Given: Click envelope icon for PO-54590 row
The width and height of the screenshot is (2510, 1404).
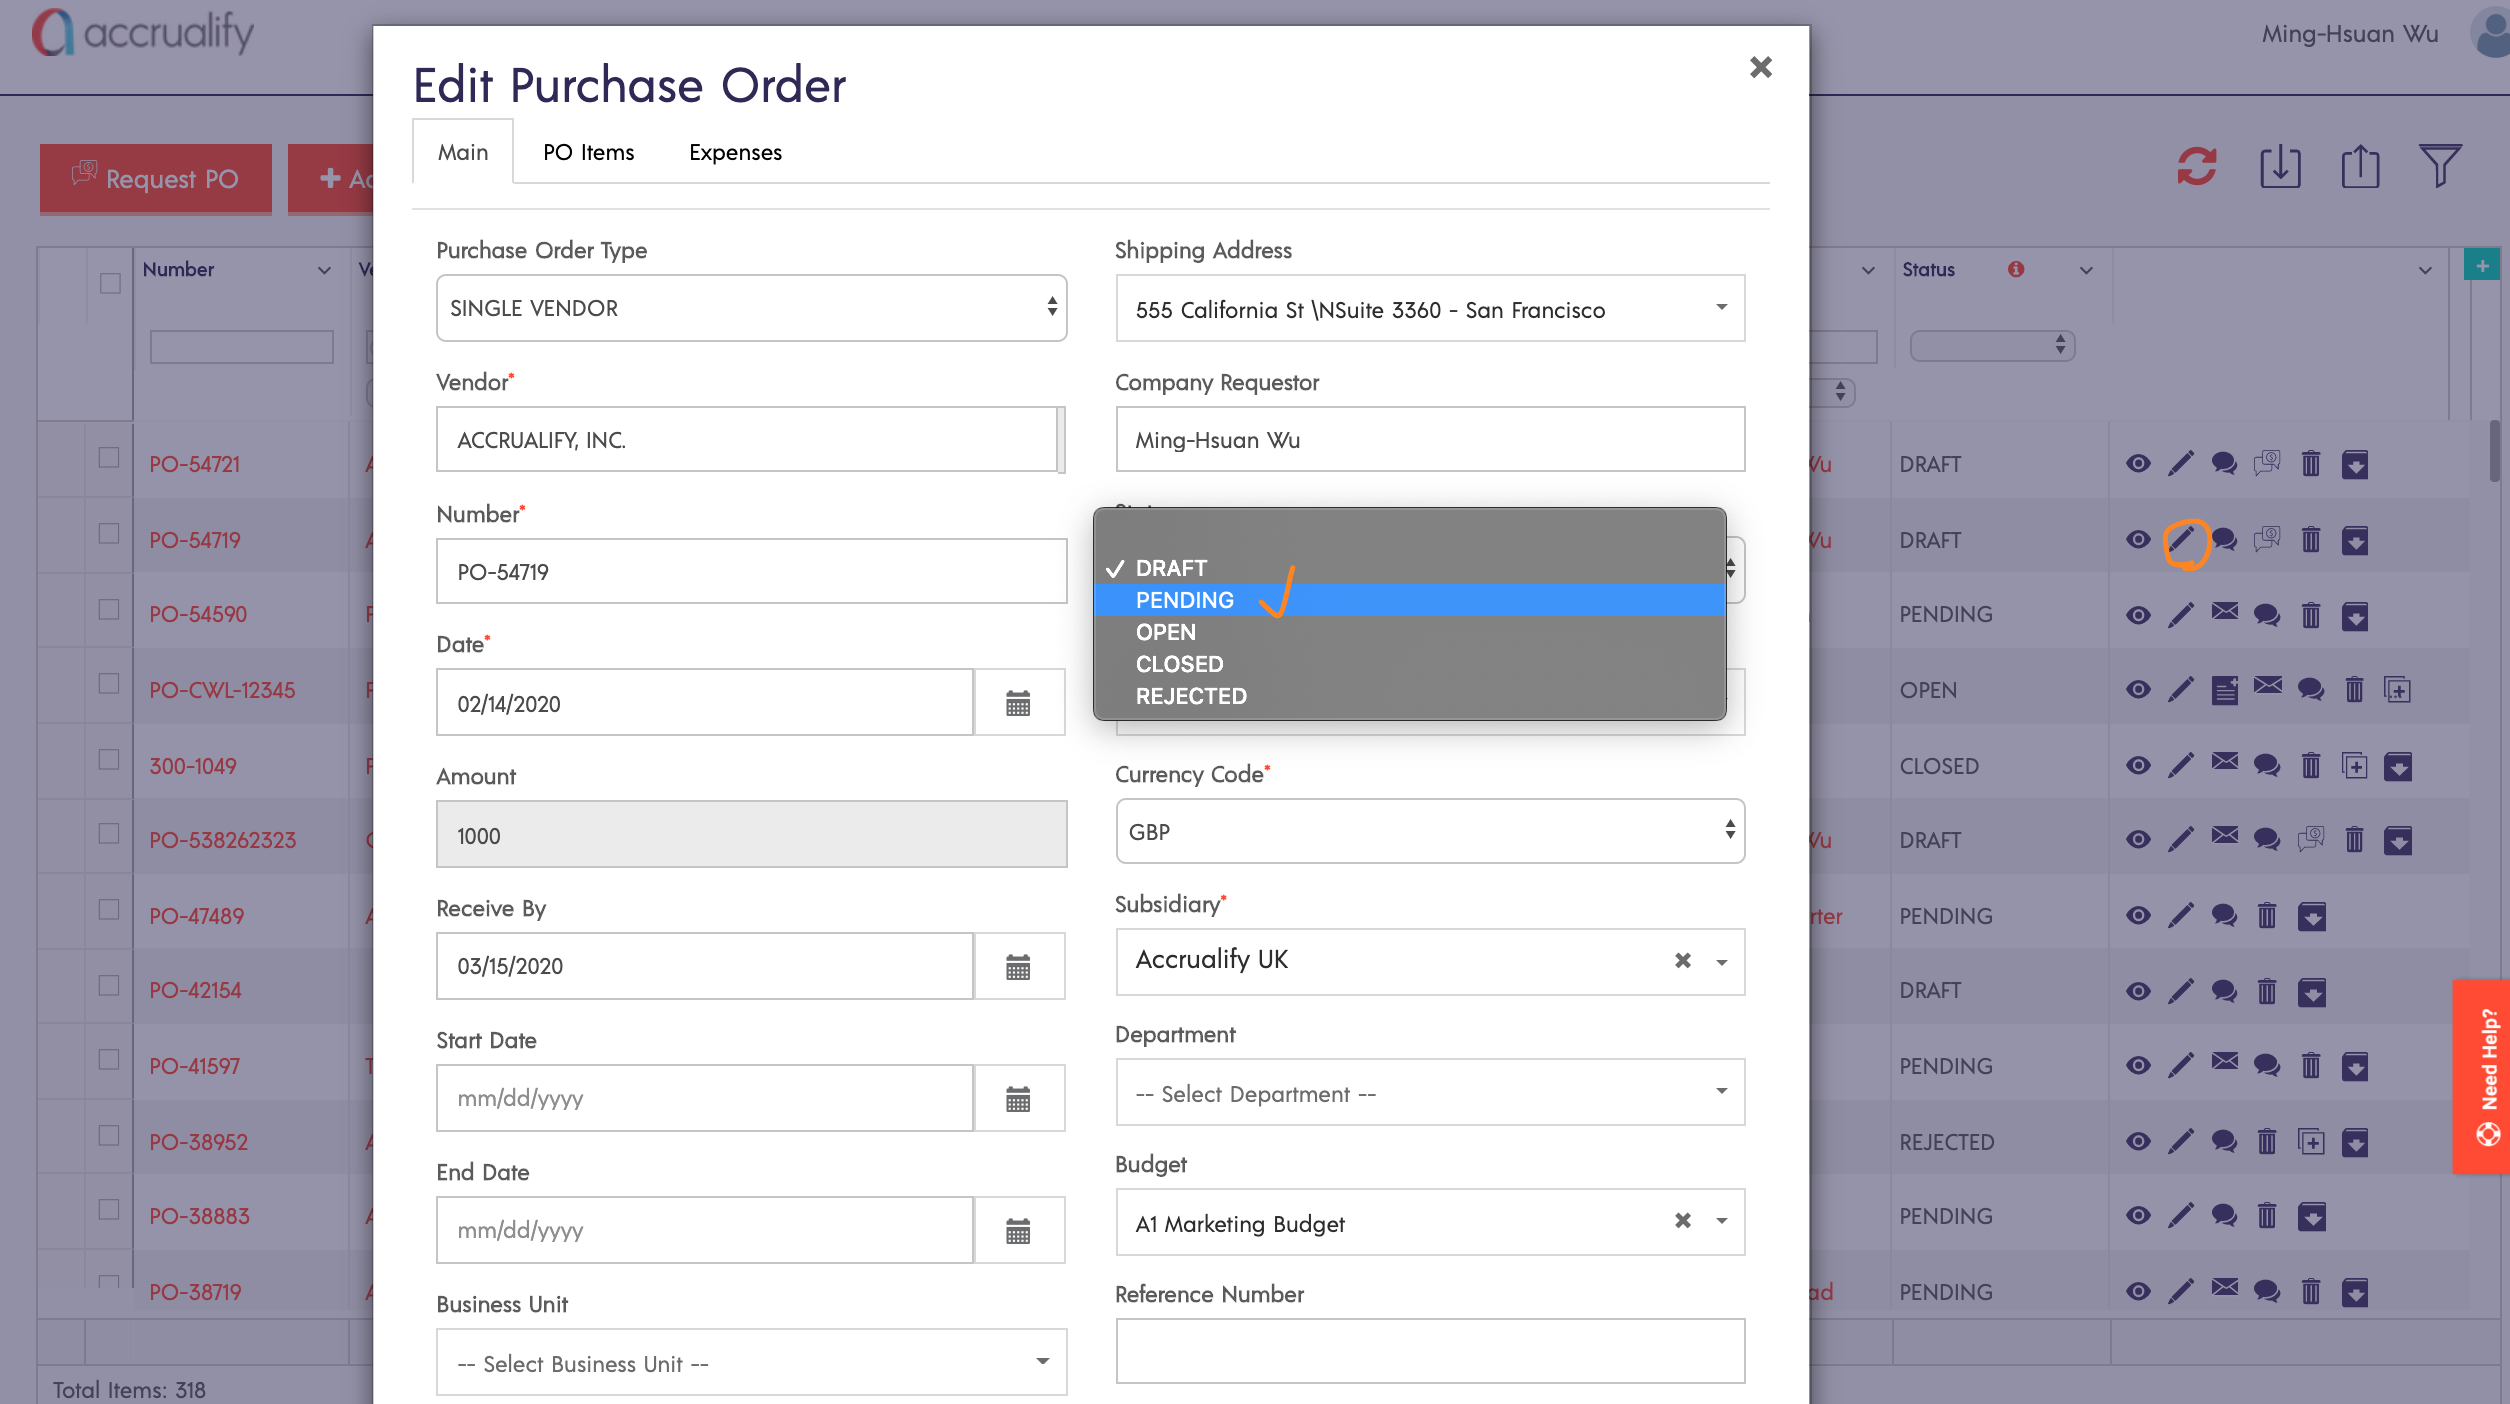Looking at the screenshot, I should point(2224,611).
